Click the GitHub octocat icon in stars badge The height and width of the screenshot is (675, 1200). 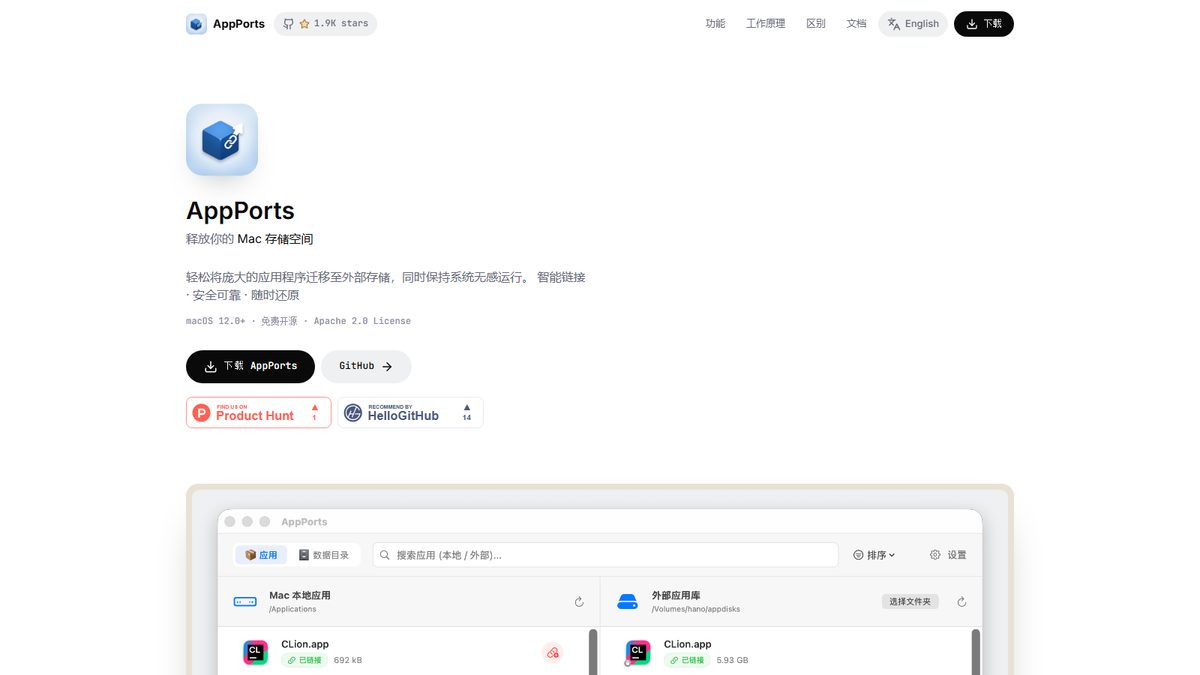[289, 24]
